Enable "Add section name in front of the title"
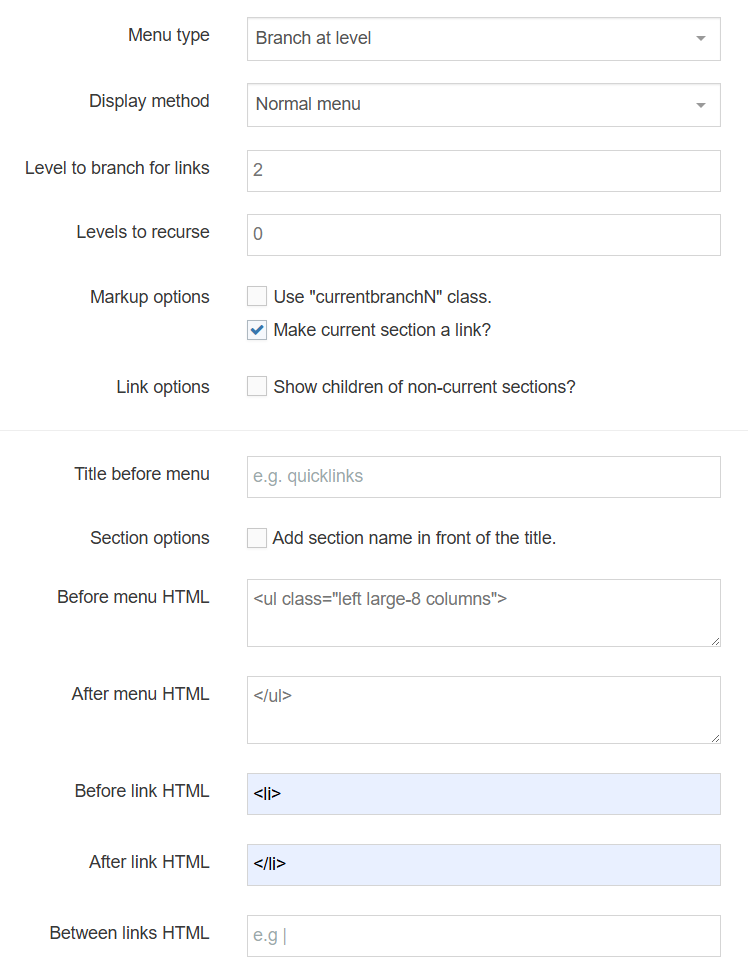 pyautogui.click(x=256, y=537)
